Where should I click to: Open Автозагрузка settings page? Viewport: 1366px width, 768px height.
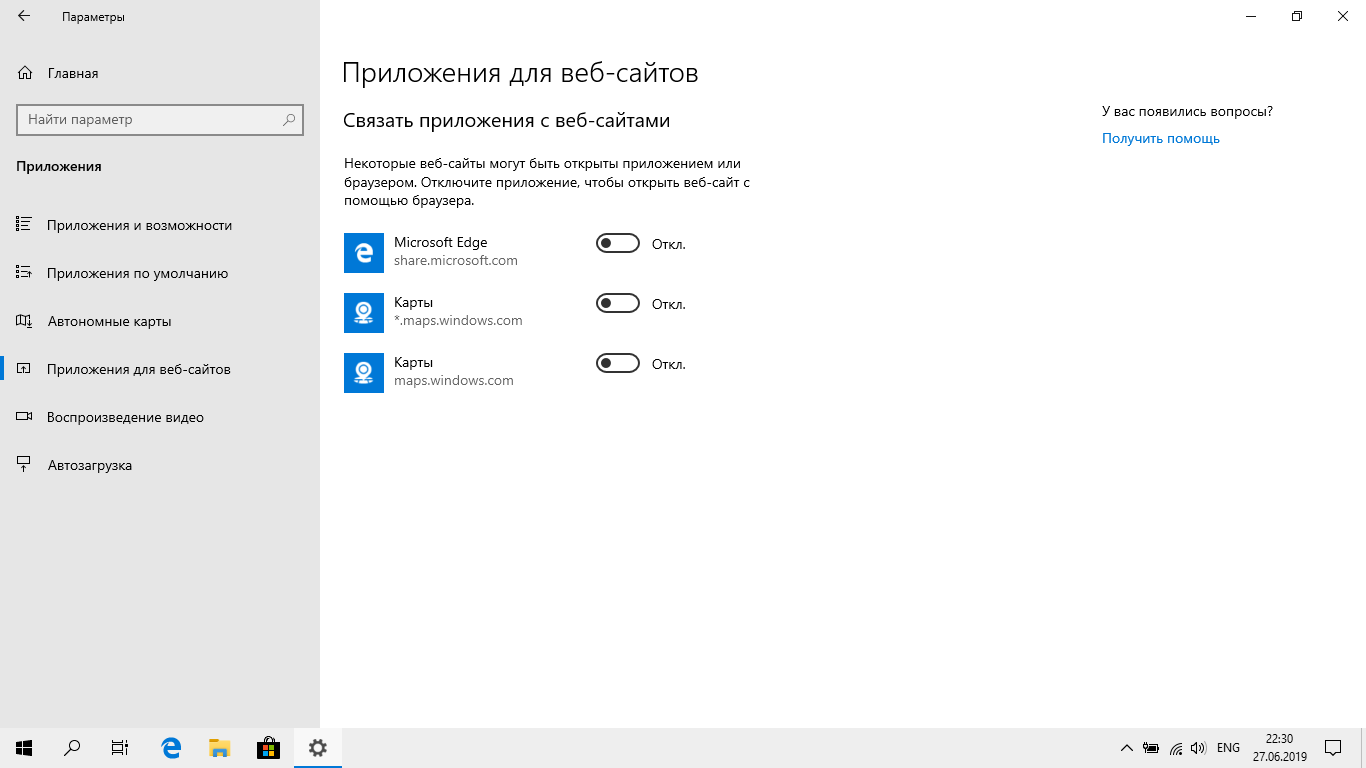click(89, 465)
